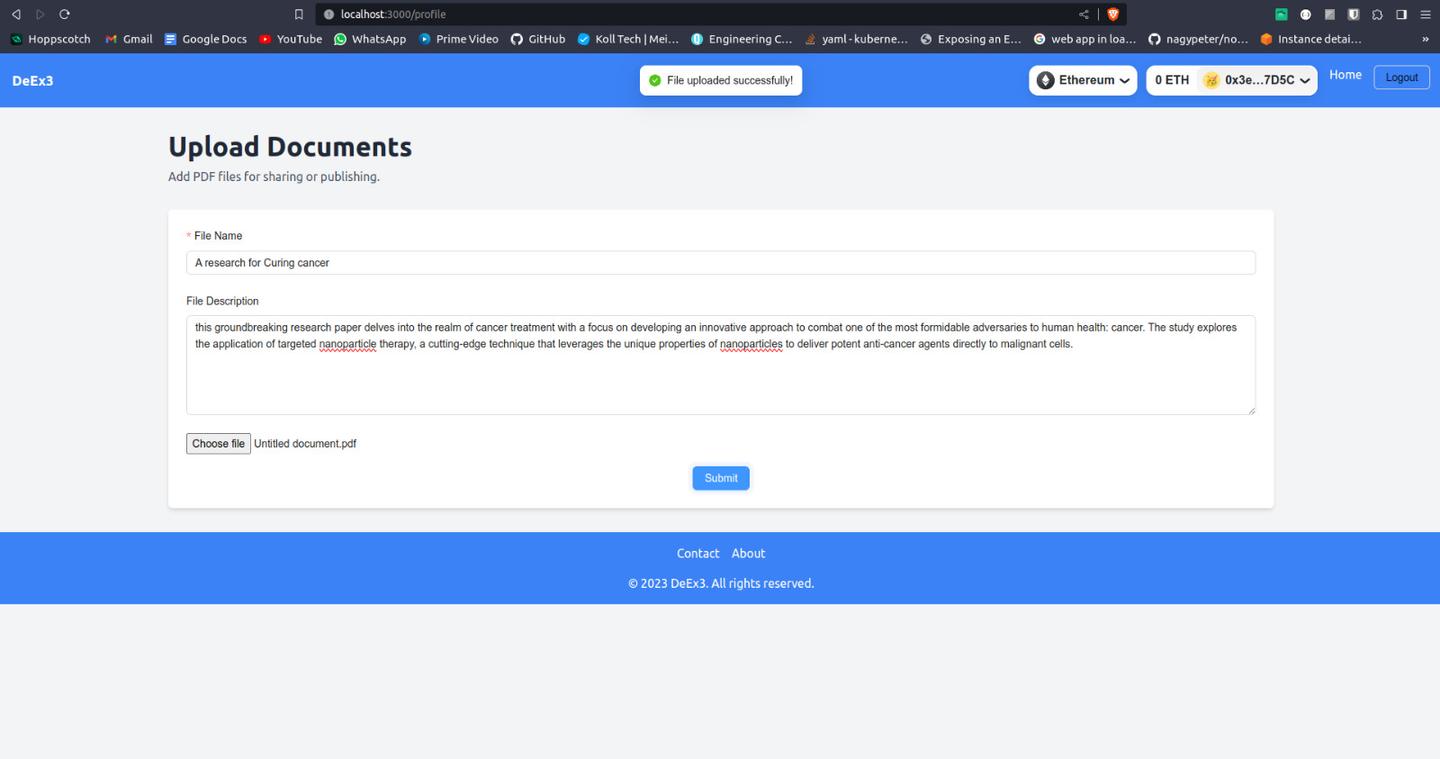This screenshot has width=1440, height=759.
Task: Open the Contact footer link
Action: click(698, 553)
